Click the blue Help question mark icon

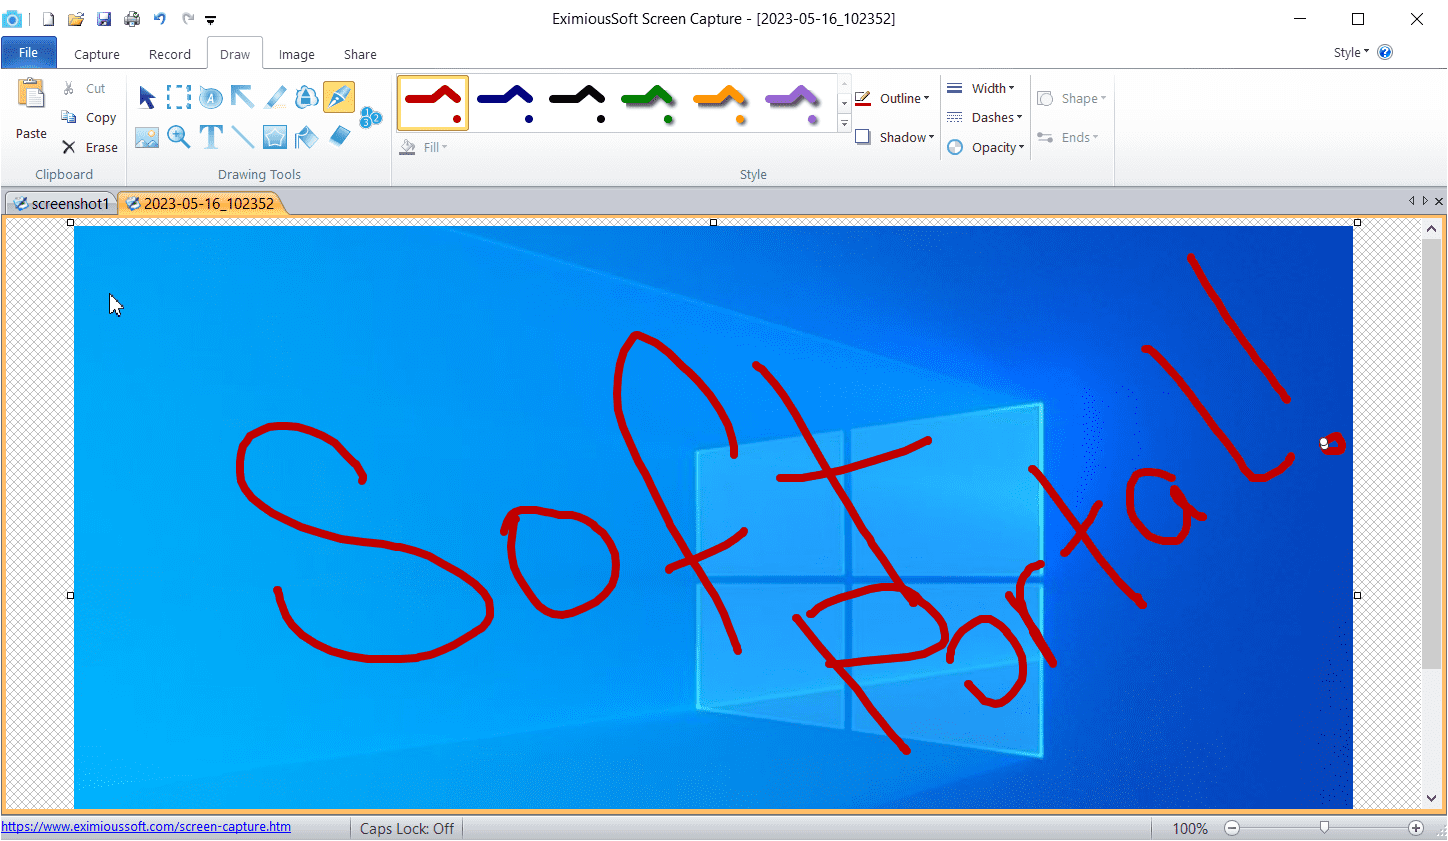tap(1385, 52)
